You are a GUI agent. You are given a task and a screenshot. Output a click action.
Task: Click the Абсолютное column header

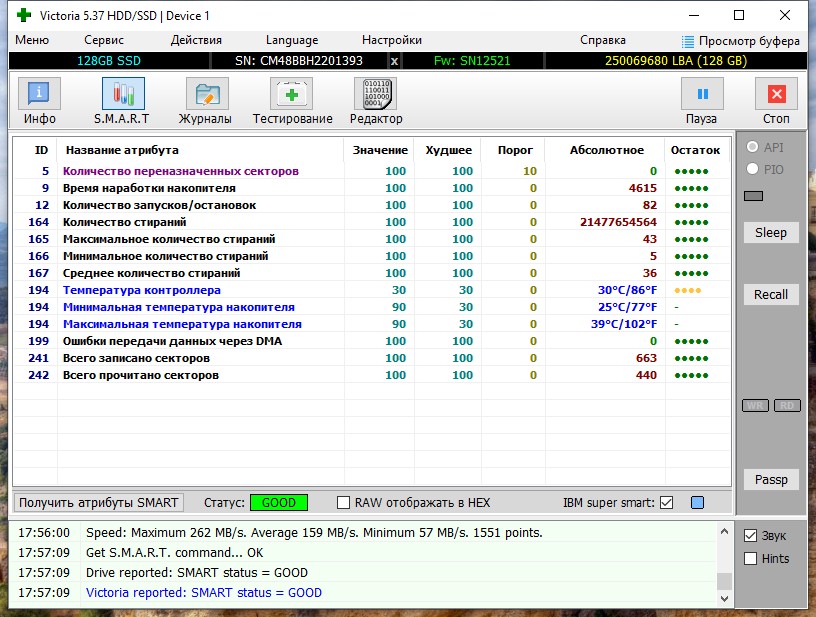[607, 150]
